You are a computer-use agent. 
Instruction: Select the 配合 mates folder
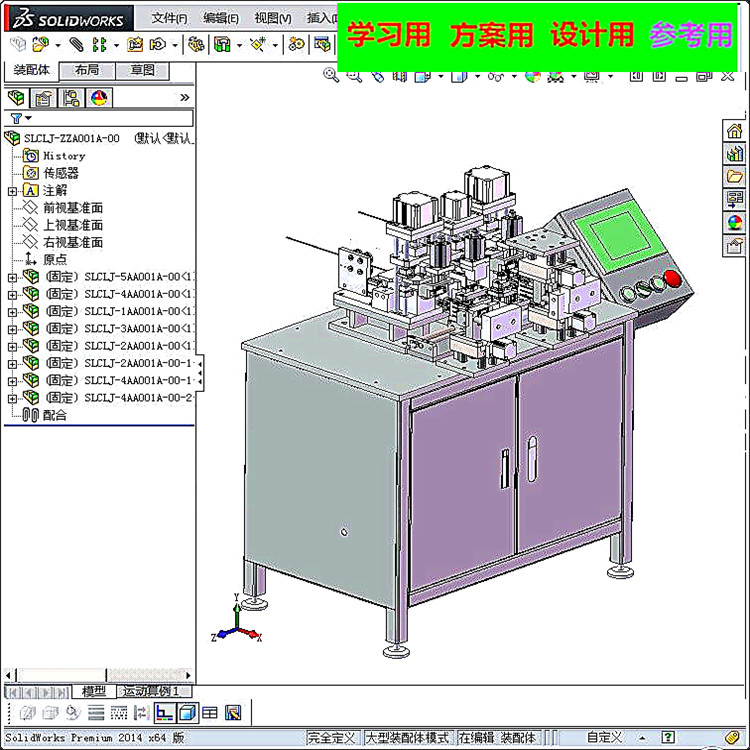pyautogui.click(x=55, y=415)
